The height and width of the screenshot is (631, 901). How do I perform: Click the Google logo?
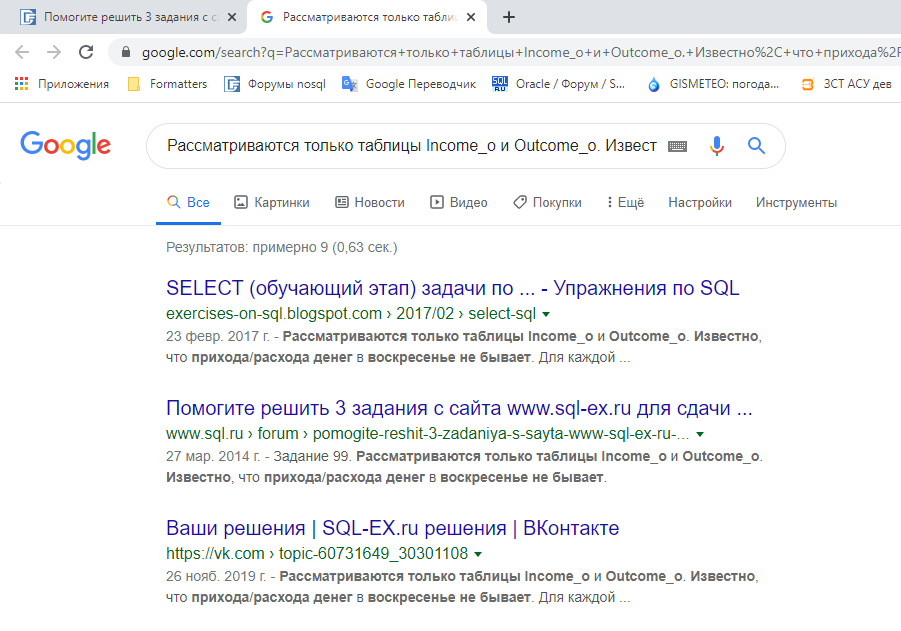66,146
